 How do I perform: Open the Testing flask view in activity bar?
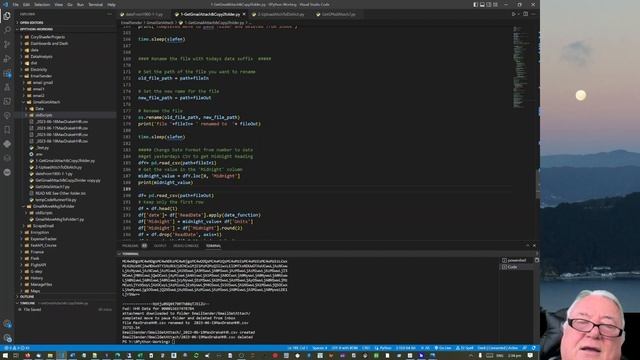tap(7, 87)
